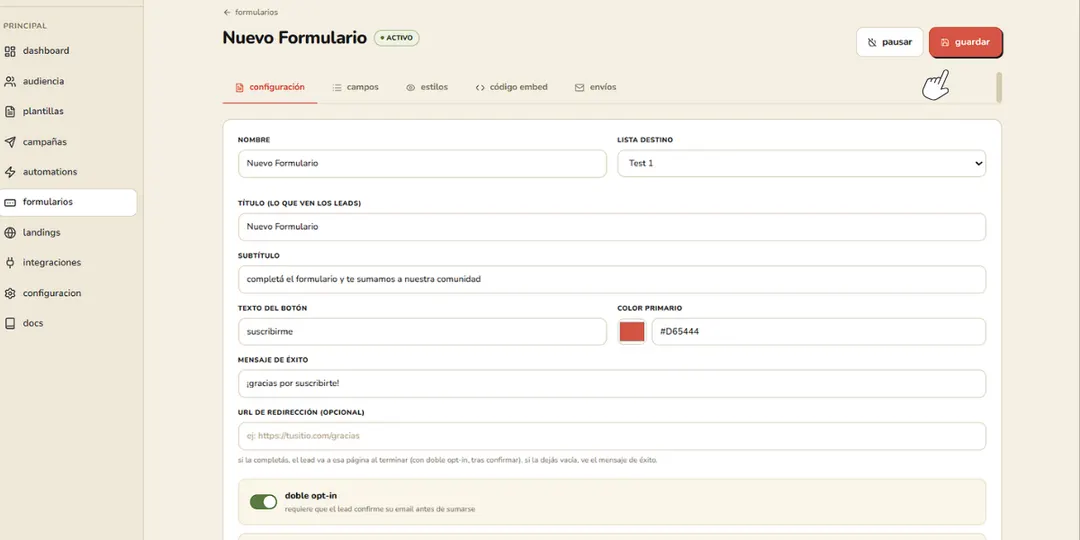The height and width of the screenshot is (540, 1080).
Task: Click the doble opt-in label text
Action: click(311, 495)
